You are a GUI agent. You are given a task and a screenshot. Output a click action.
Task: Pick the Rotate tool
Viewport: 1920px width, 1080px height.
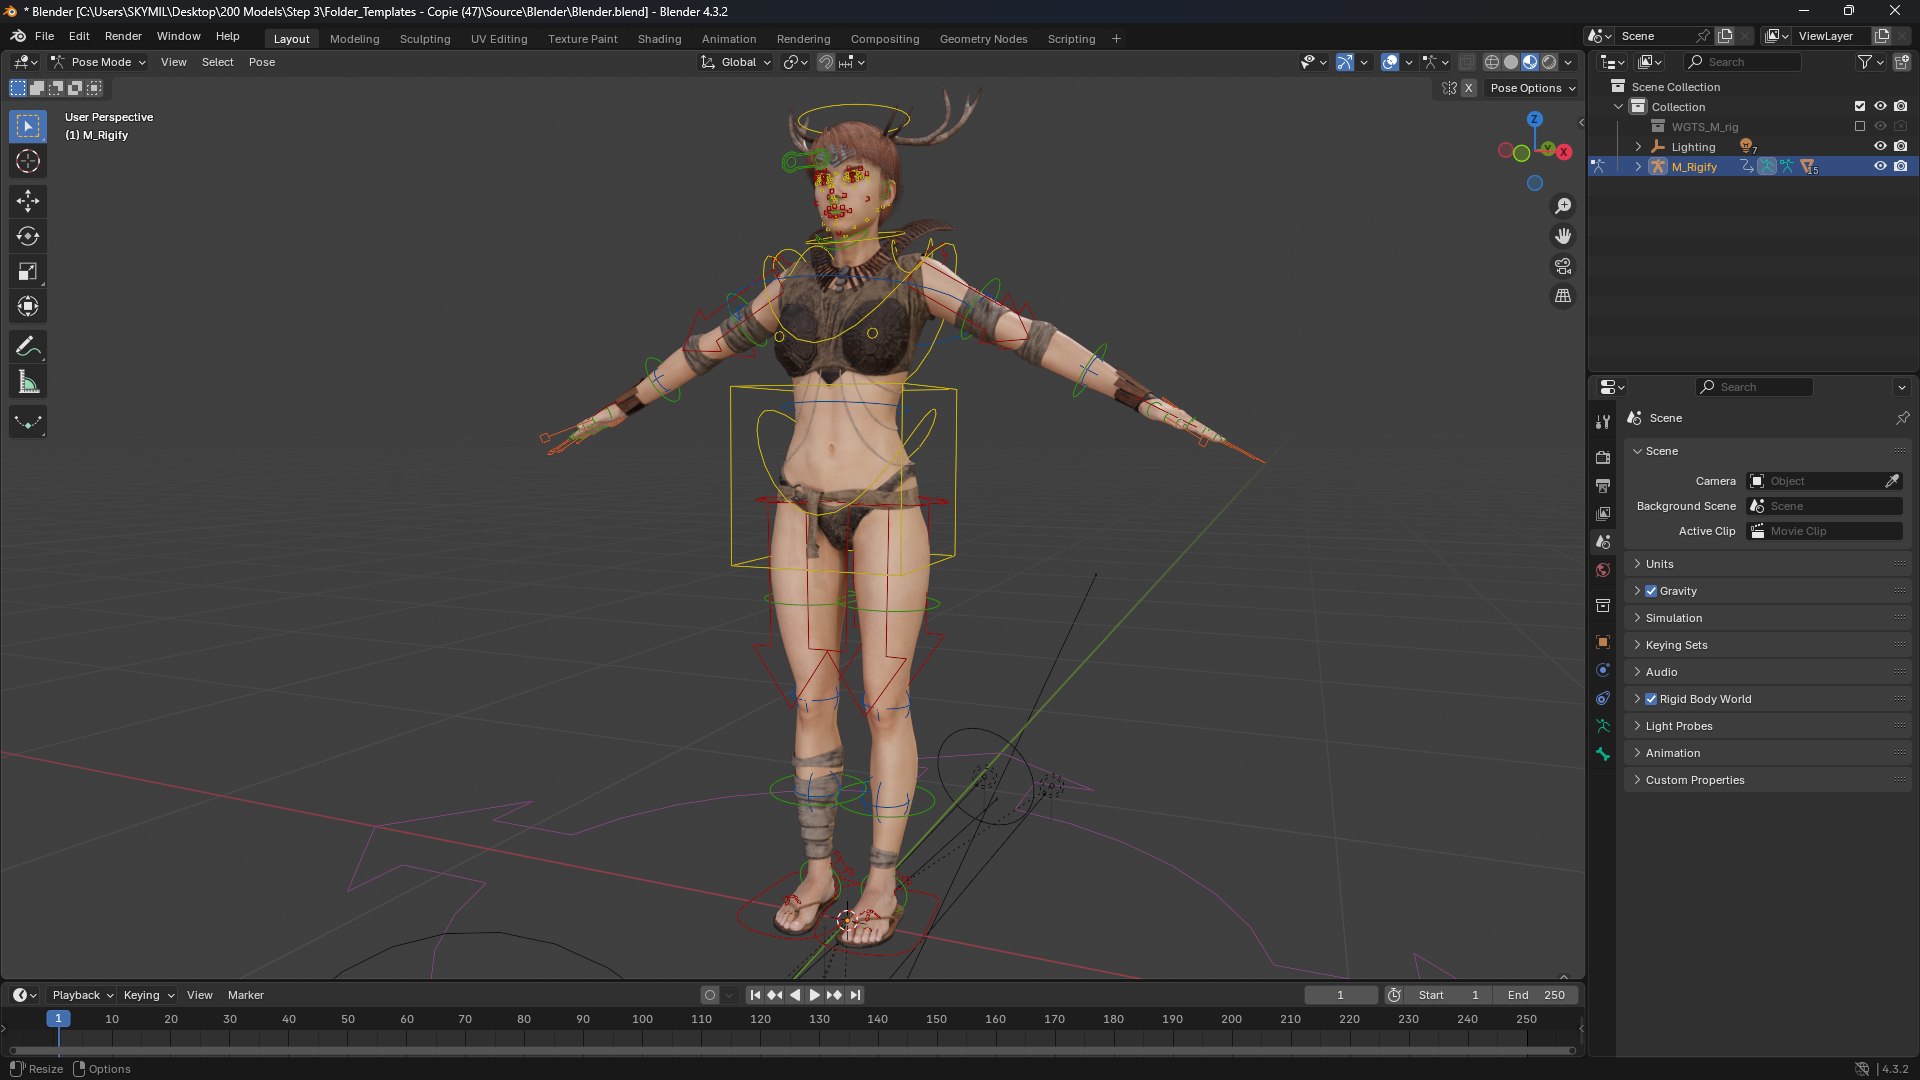point(28,236)
